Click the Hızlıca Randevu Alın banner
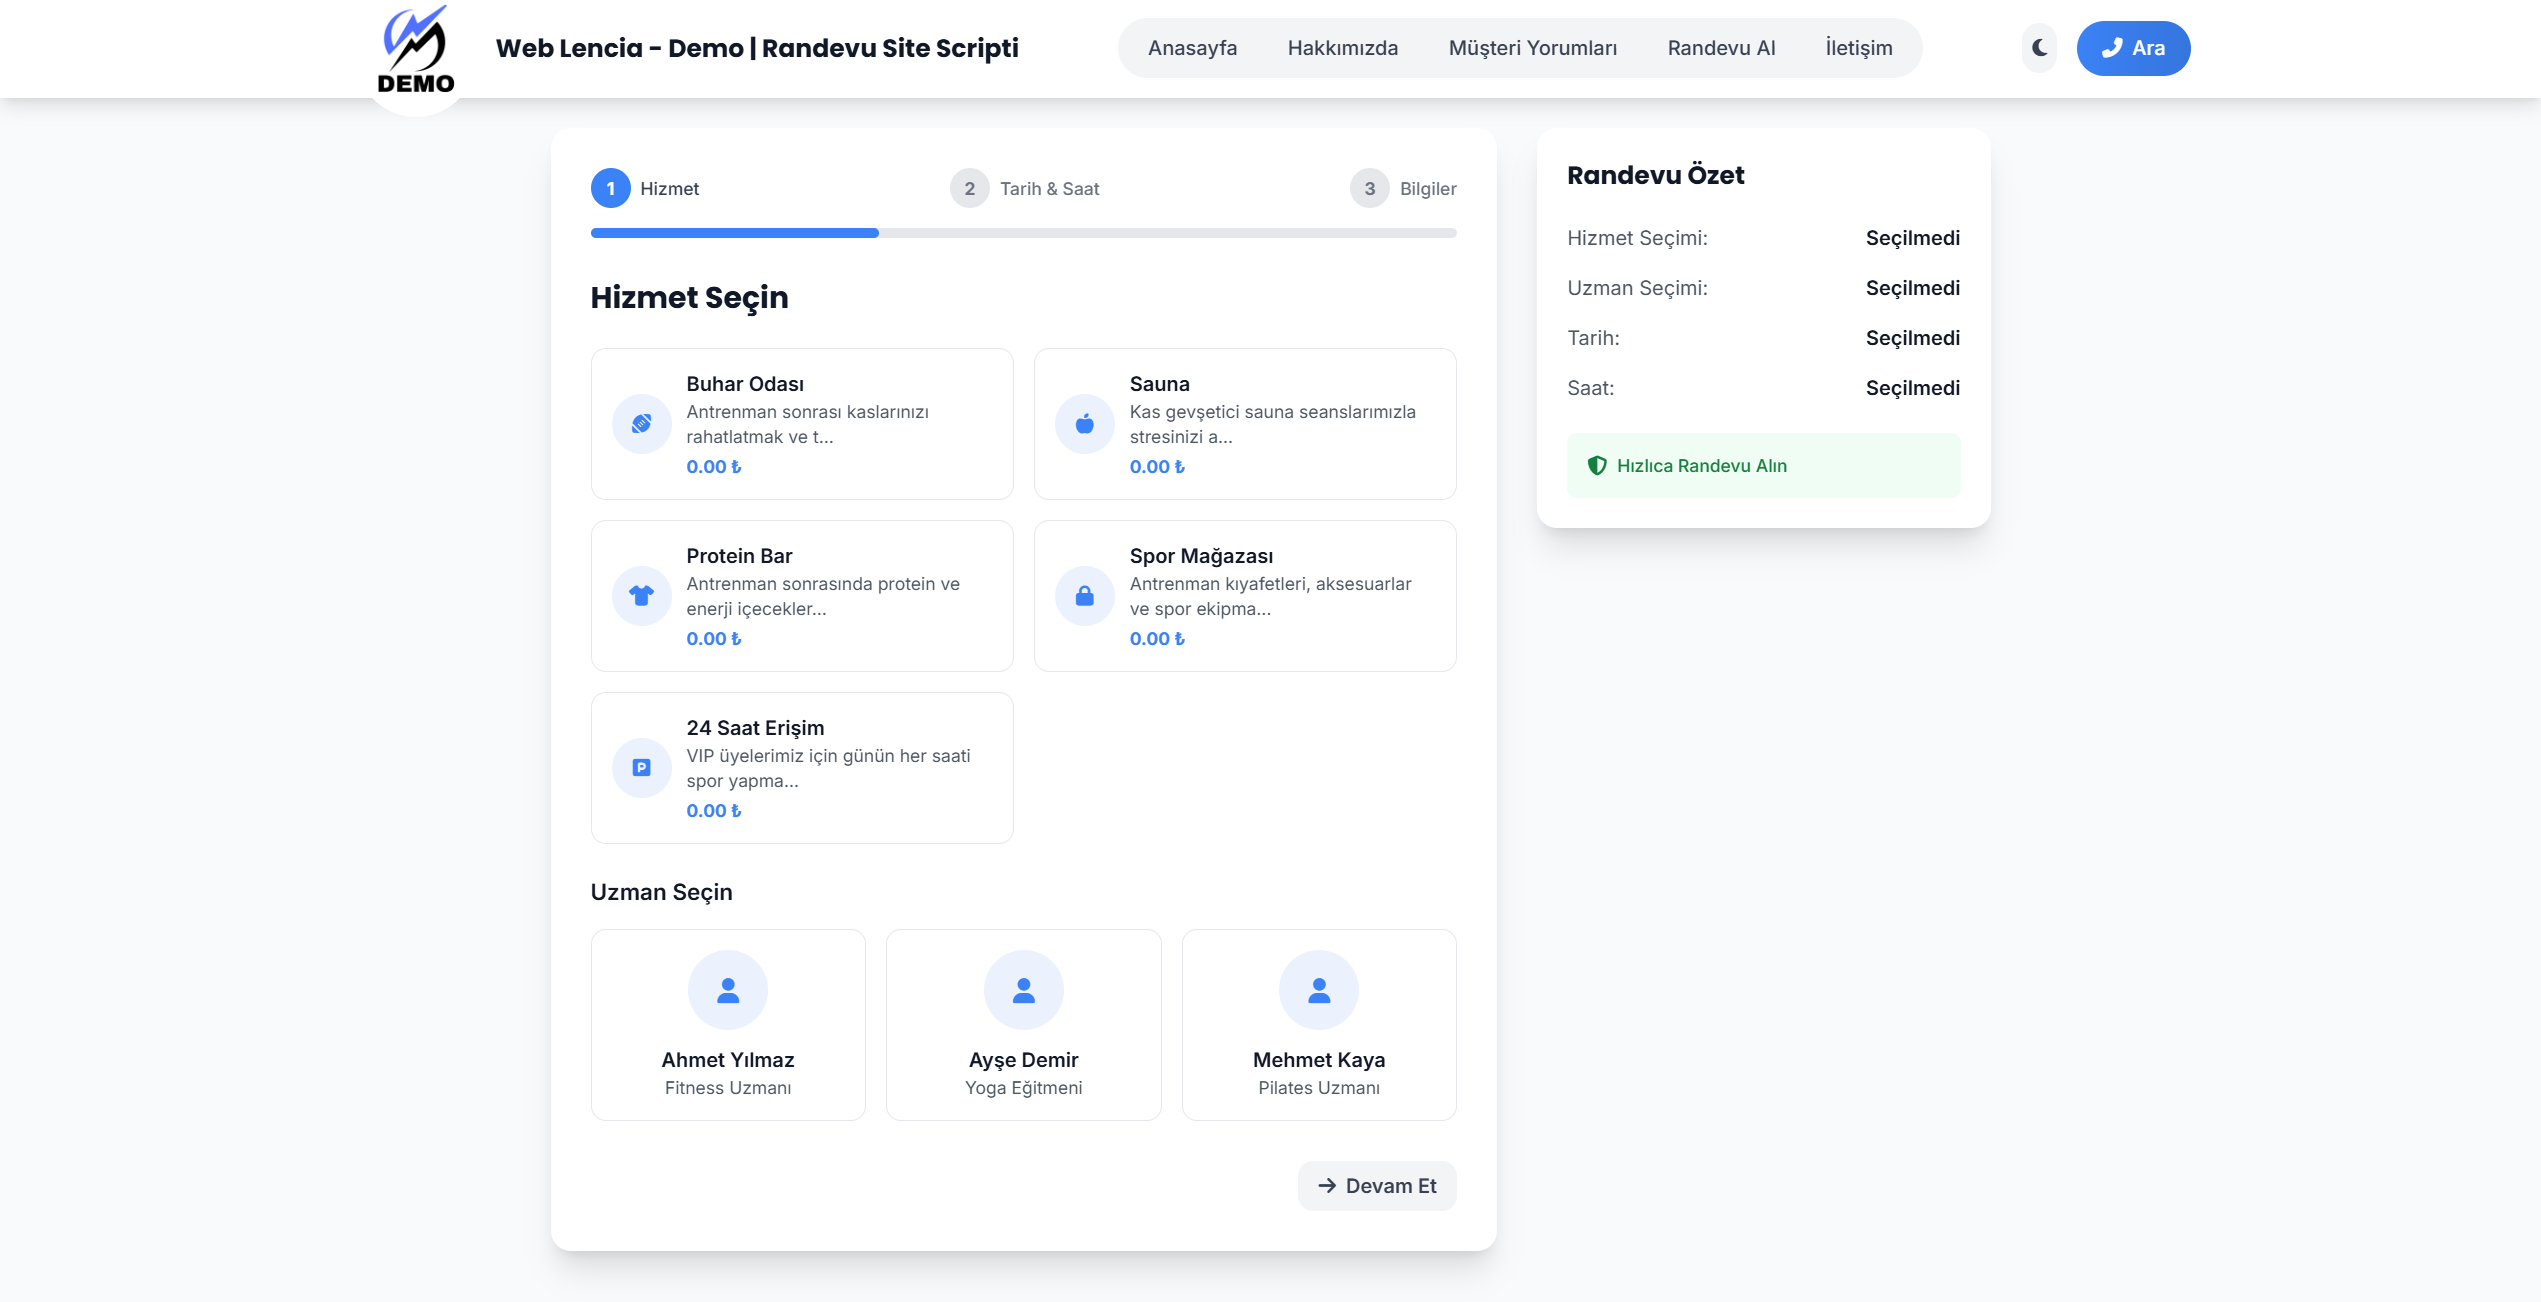The width and height of the screenshot is (2541, 1302). (1762, 466)
